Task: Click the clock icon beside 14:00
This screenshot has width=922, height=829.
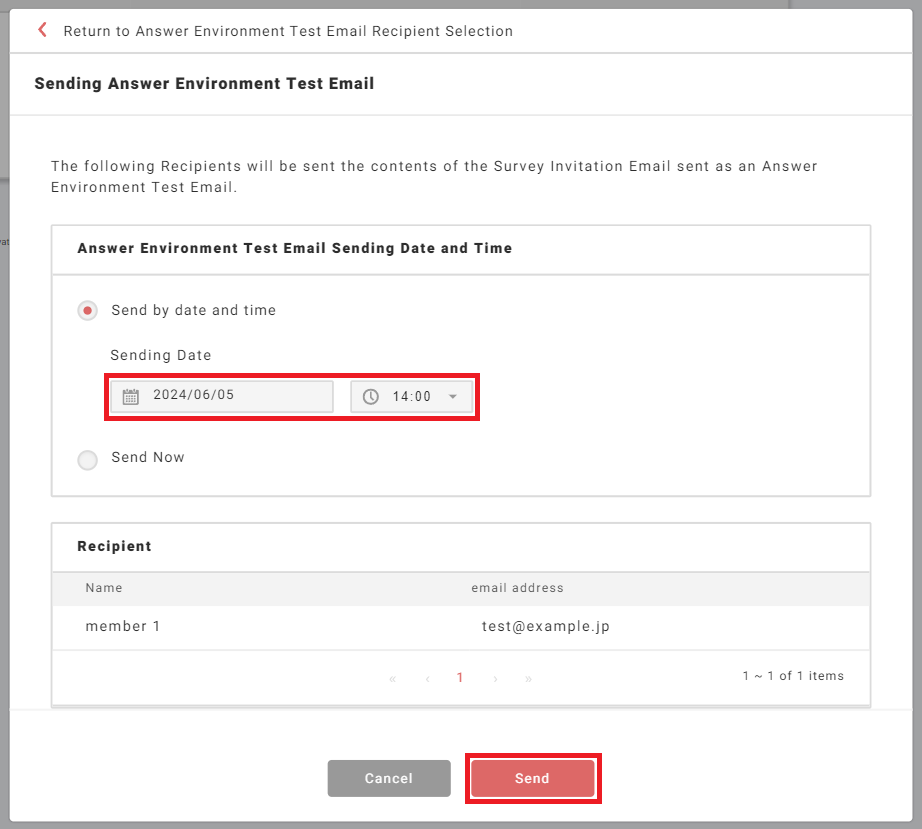Action: click(x=371, y=397)
